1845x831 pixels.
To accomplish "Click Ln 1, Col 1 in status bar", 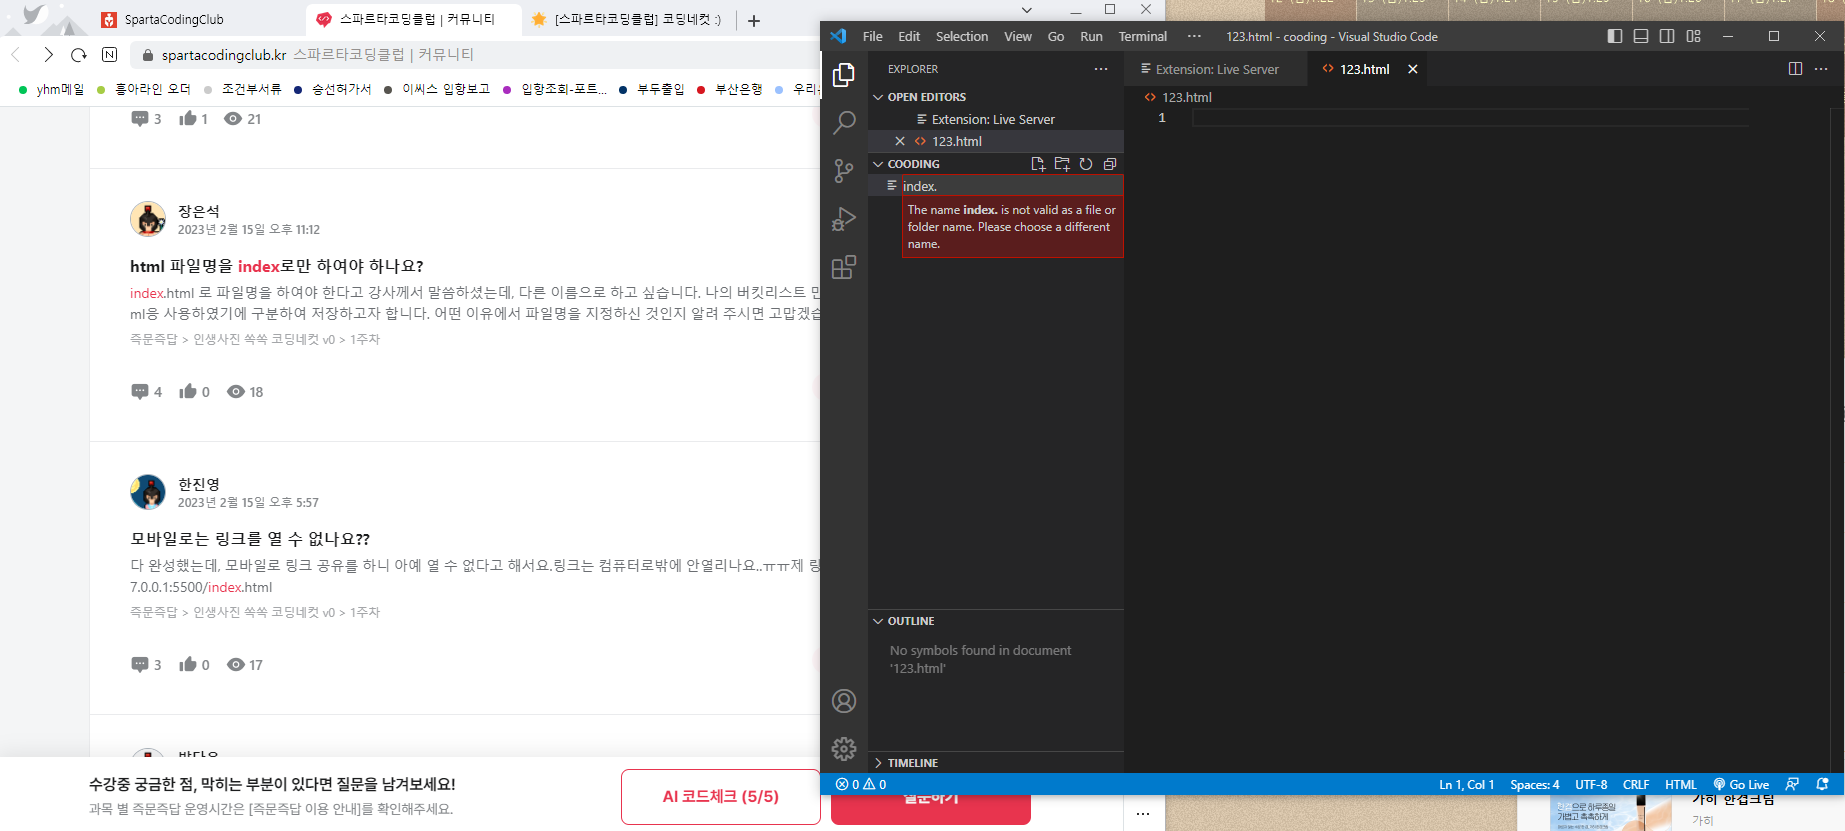I will pyautogui.click(x=1466, y=784).
